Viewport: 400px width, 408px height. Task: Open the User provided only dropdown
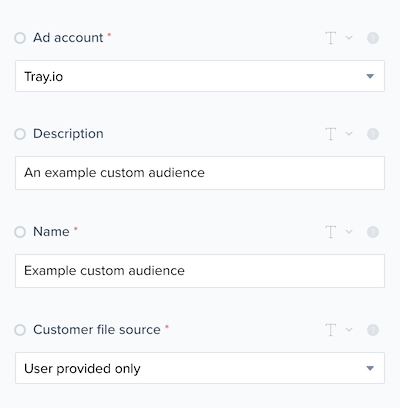(200, 368)
